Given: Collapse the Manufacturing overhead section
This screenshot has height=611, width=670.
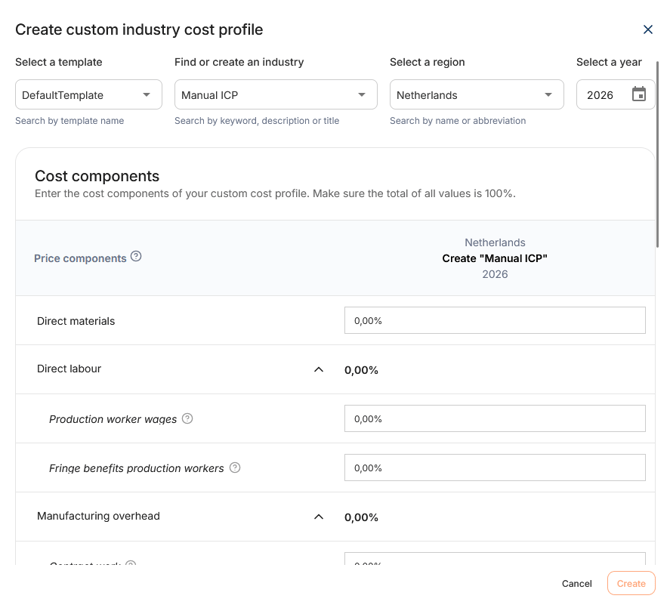Looking at the screenshot, I should tap(318, 517).
